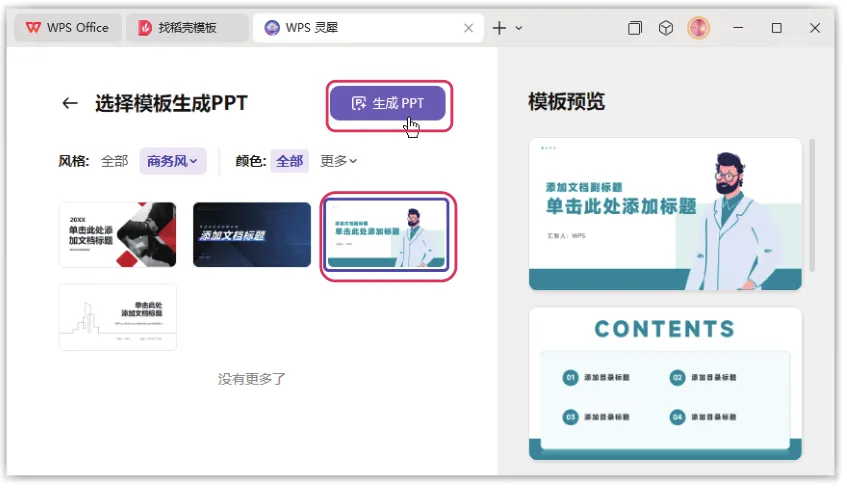Minimize the WPS window
The width and height of the screenshot is (847, 489).
click(x=738, y=28)
